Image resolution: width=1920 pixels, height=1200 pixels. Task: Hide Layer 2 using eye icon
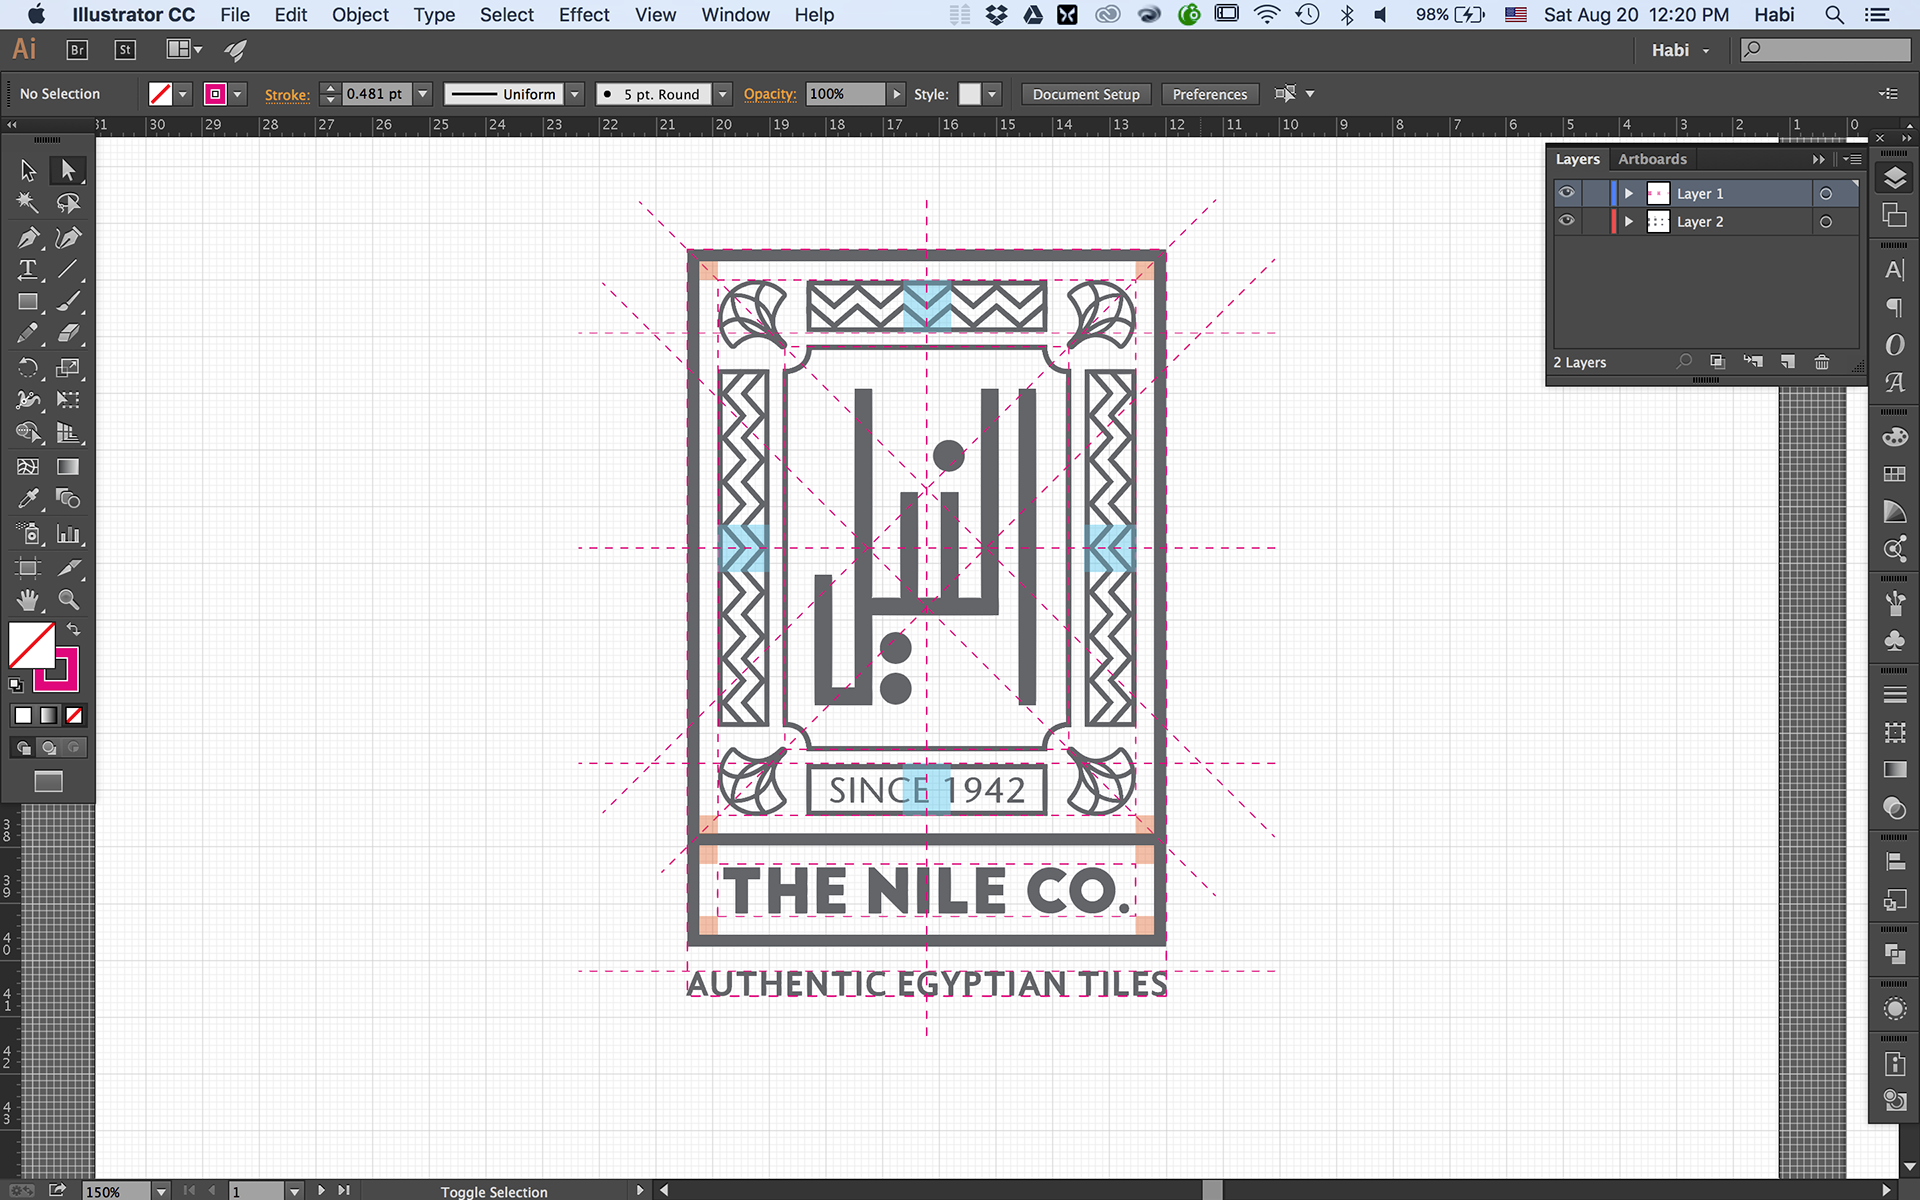tap(1566, 221)
